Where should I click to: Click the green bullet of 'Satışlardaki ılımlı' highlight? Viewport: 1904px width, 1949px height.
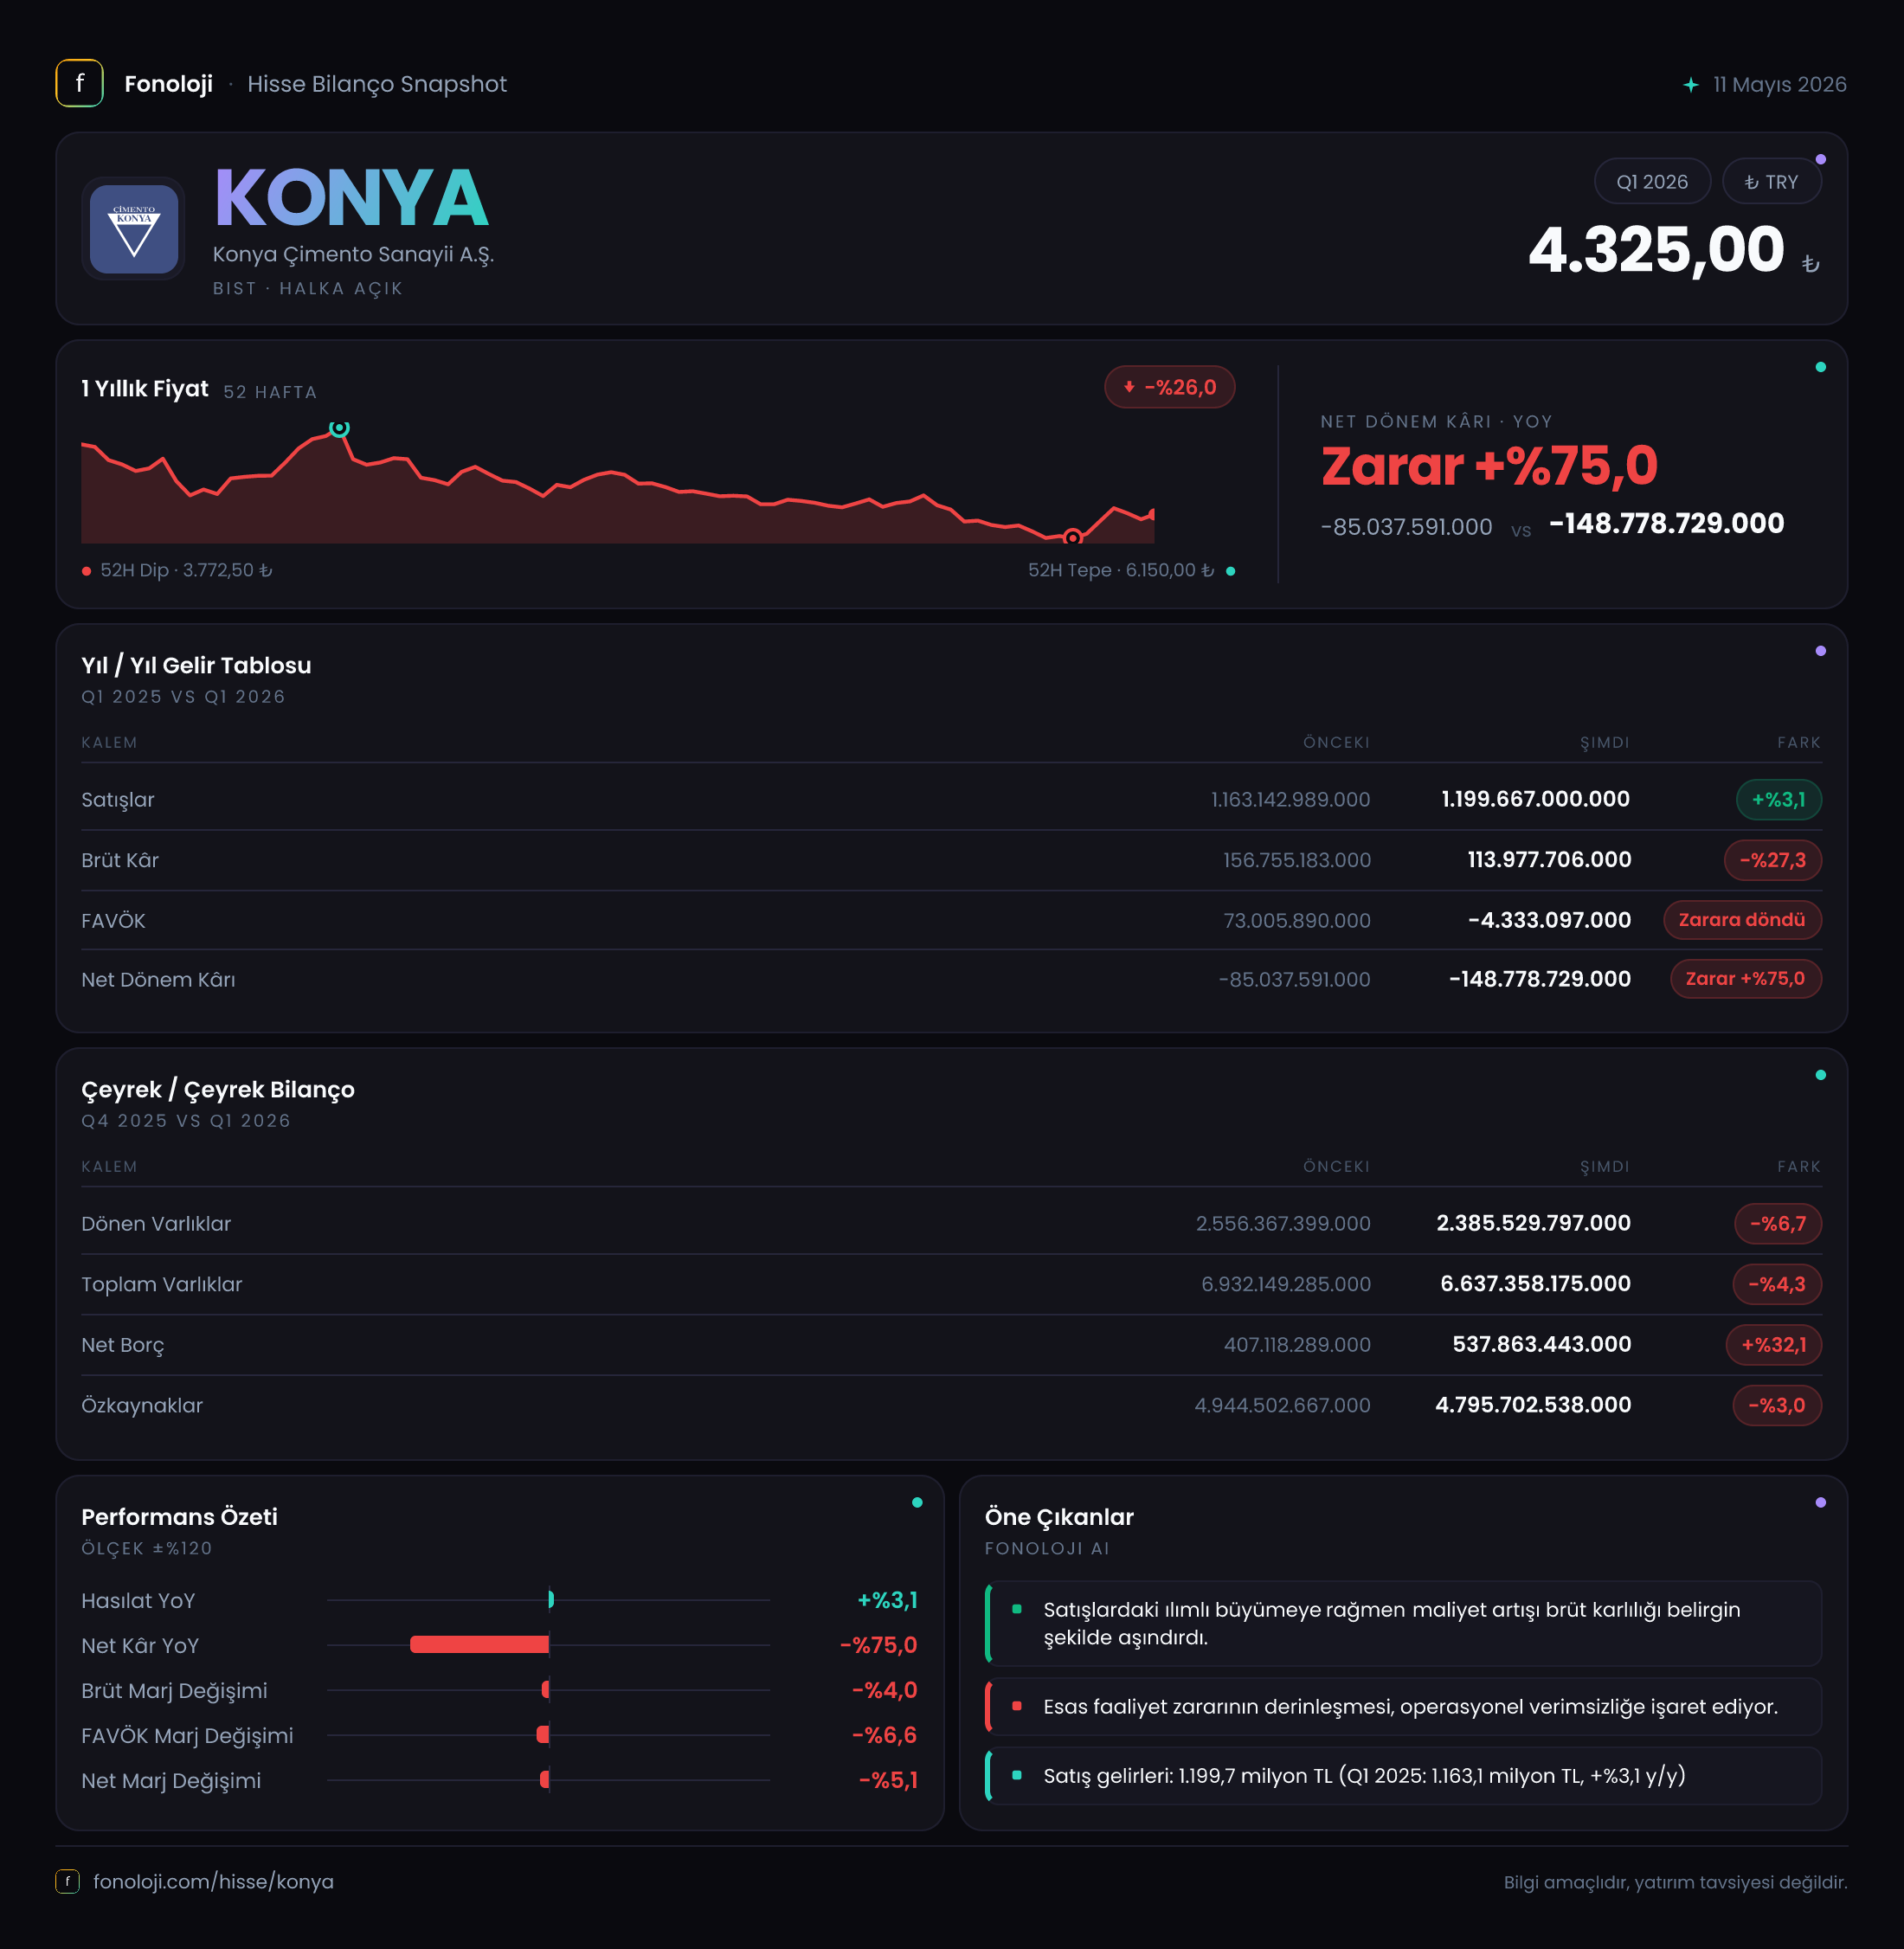1017,1609
